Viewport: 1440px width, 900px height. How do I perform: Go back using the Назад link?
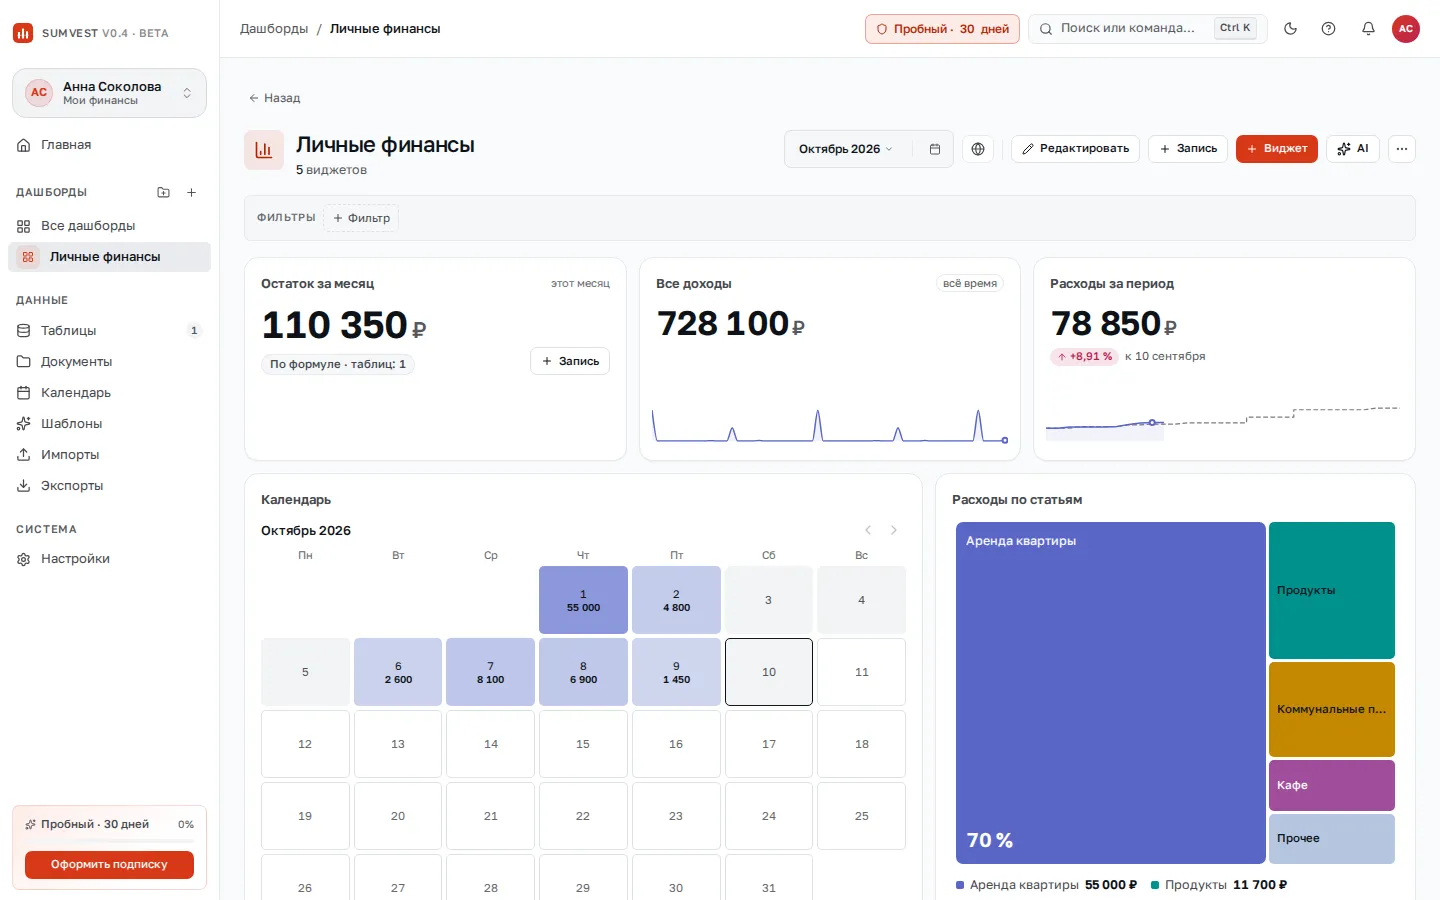point(274,98)
